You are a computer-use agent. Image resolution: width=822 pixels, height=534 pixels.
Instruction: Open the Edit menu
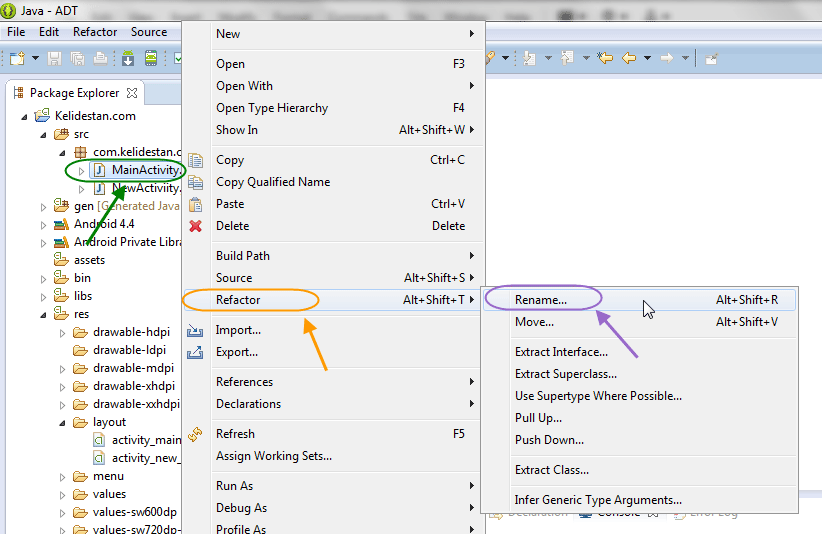49,32
